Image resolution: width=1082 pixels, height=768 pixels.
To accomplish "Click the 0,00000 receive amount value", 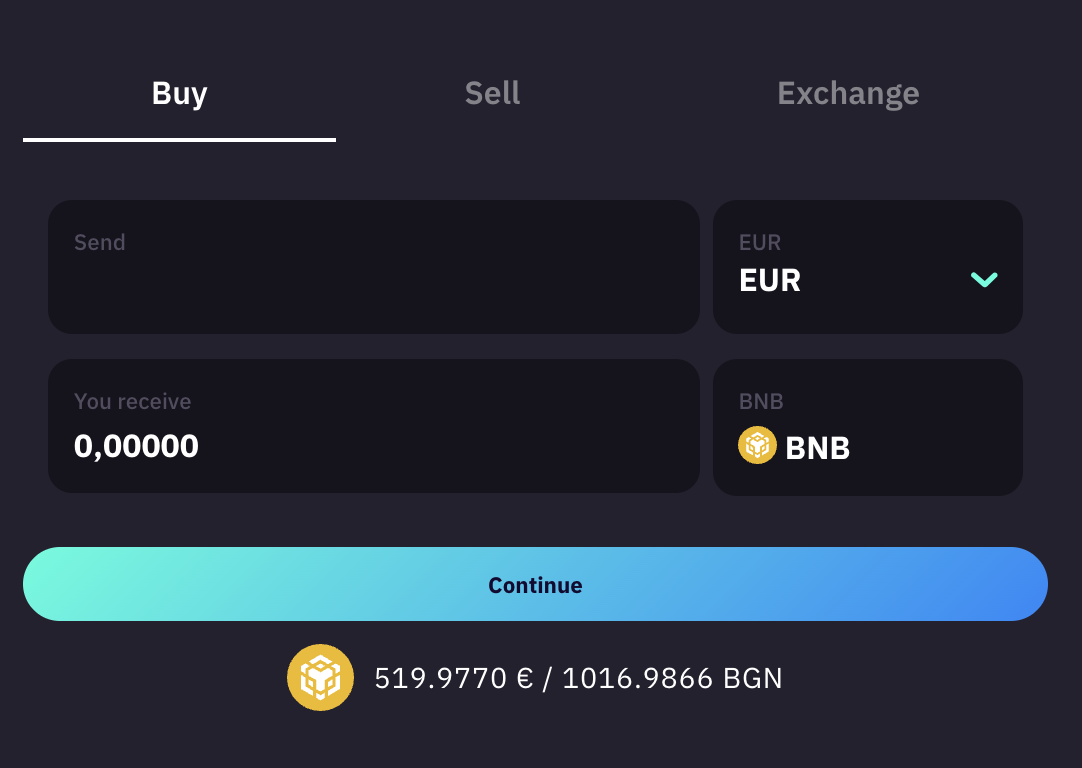I will 136,446.
